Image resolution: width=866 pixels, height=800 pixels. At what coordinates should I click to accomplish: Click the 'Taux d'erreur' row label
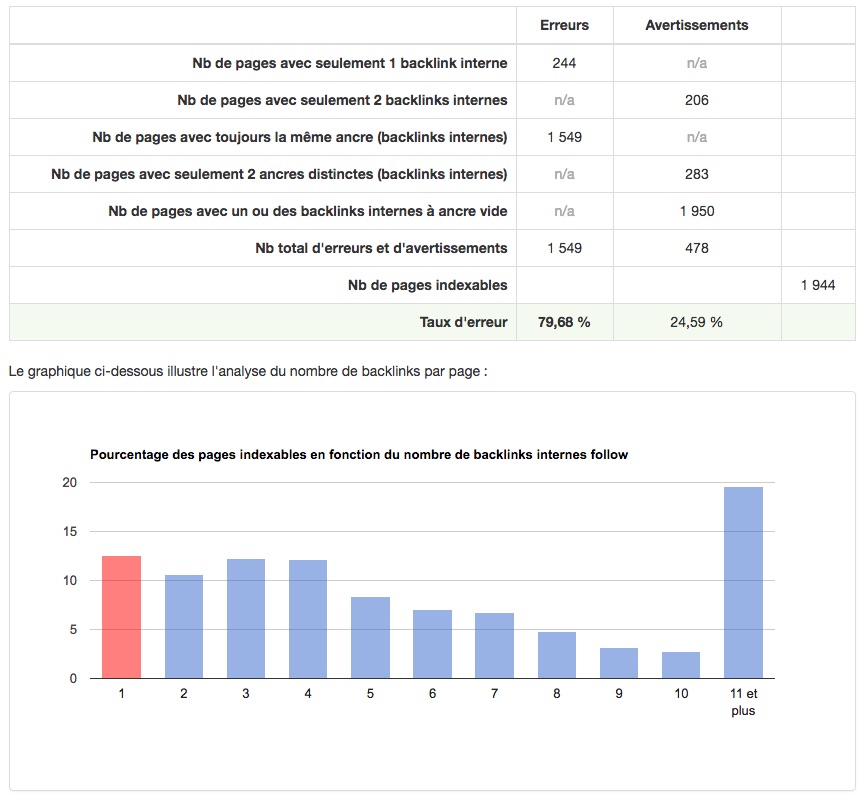(463, 322)
